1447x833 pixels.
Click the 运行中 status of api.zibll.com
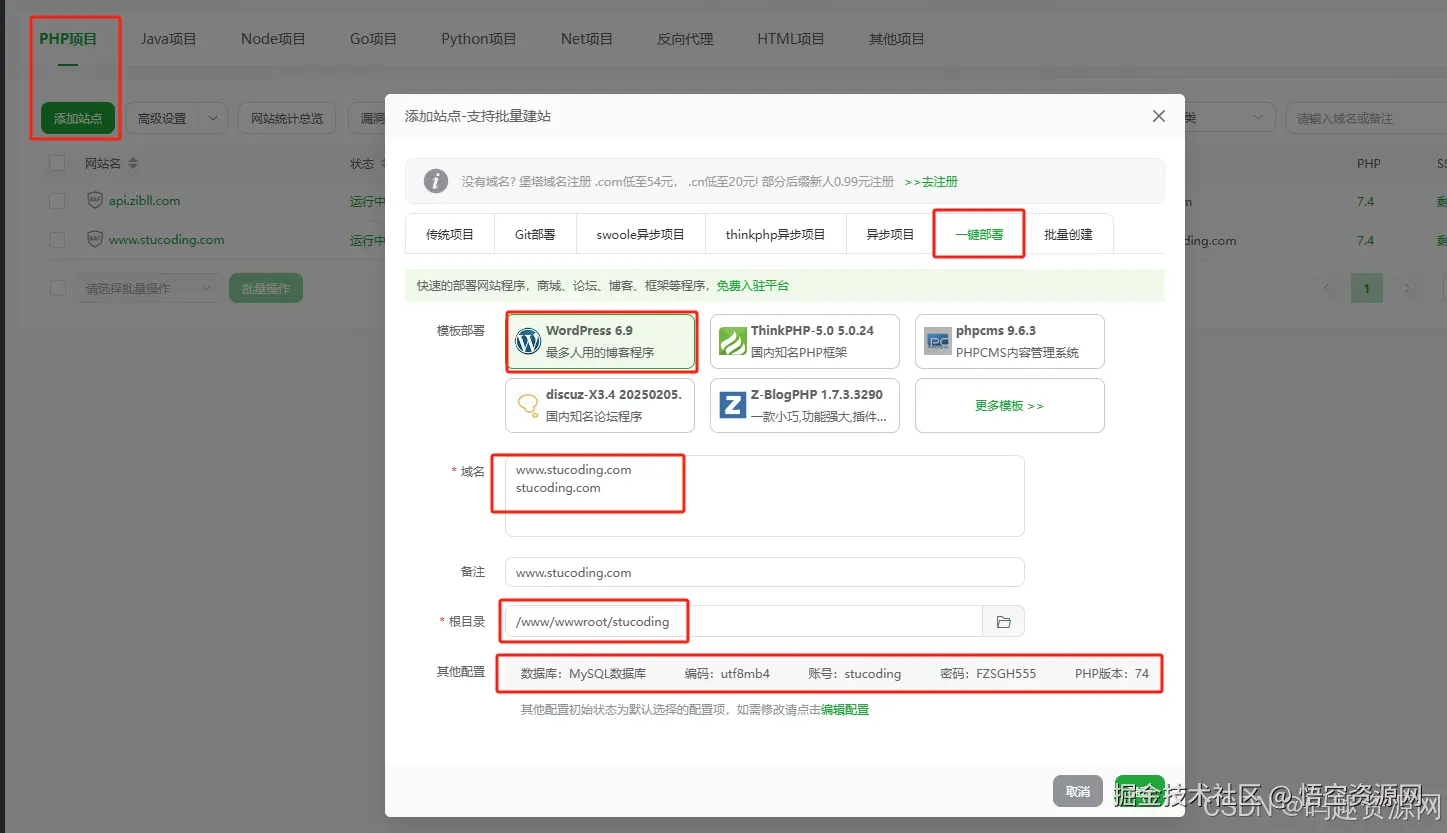[x=367, y=201]
